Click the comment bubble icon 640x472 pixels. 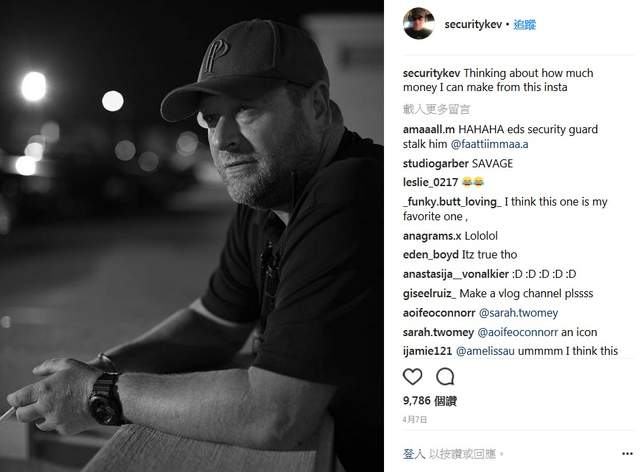[x=445, y=377]
